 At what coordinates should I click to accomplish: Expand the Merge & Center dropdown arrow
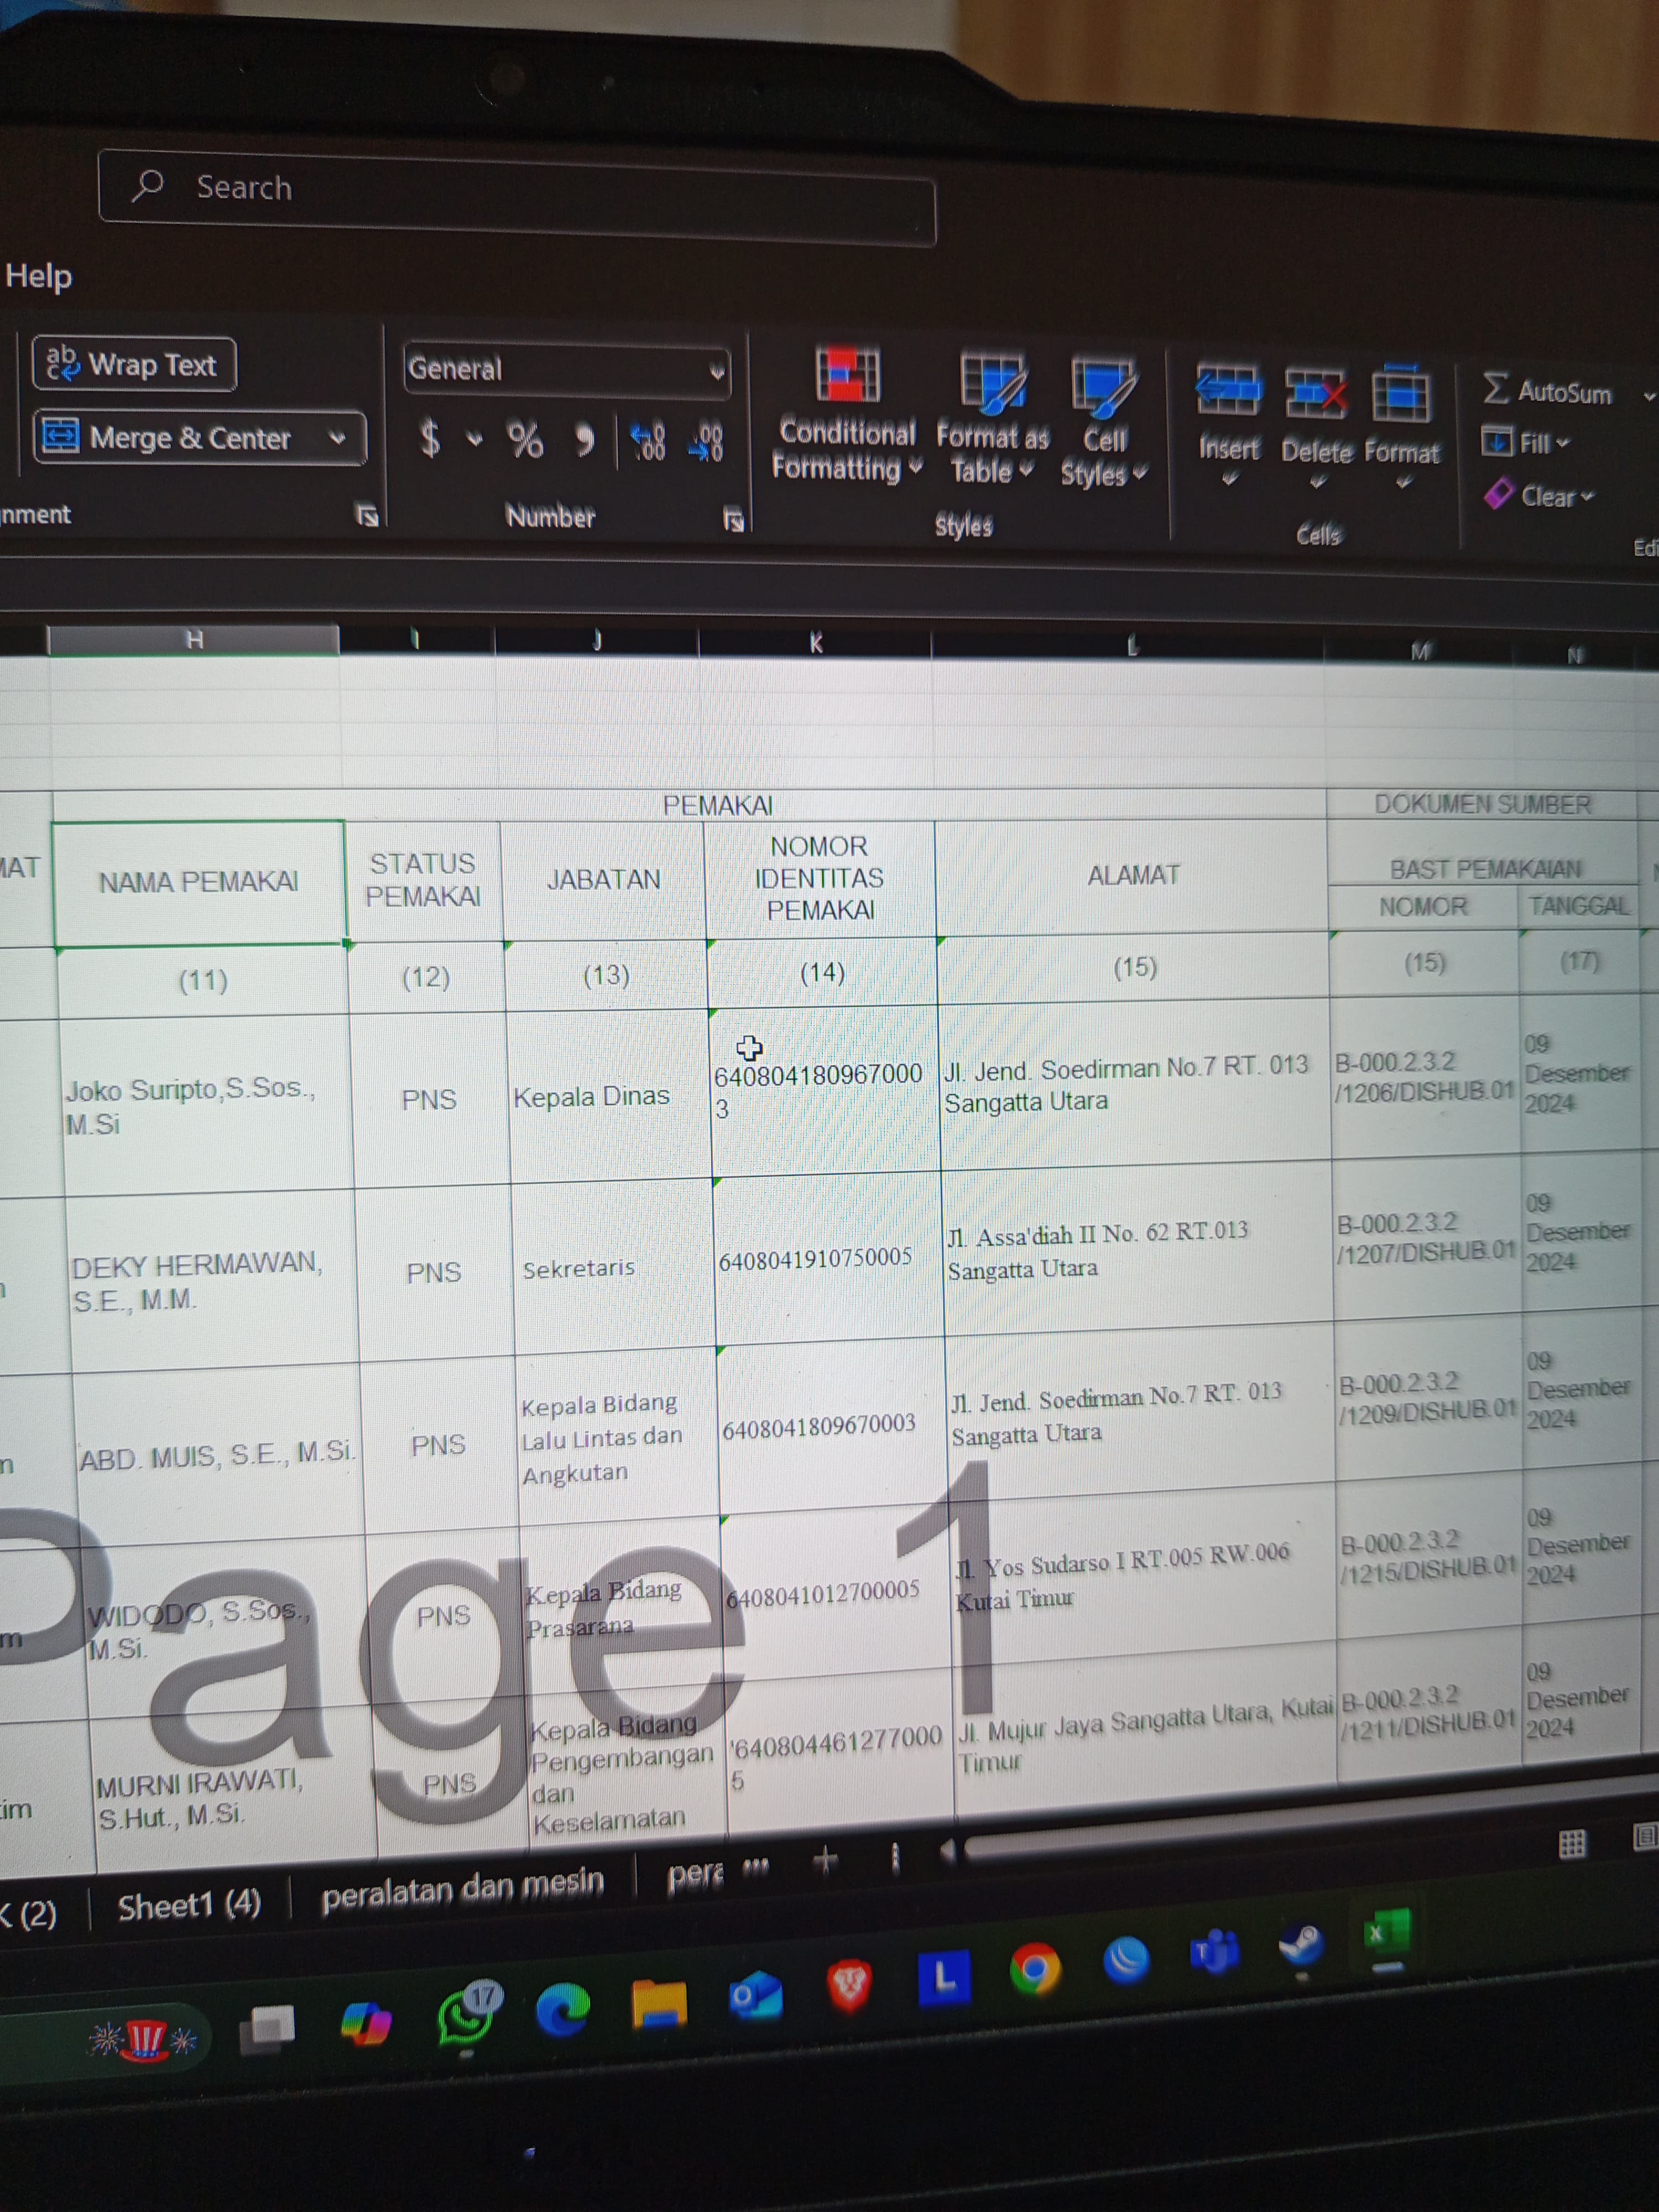[x=338, y=438]
